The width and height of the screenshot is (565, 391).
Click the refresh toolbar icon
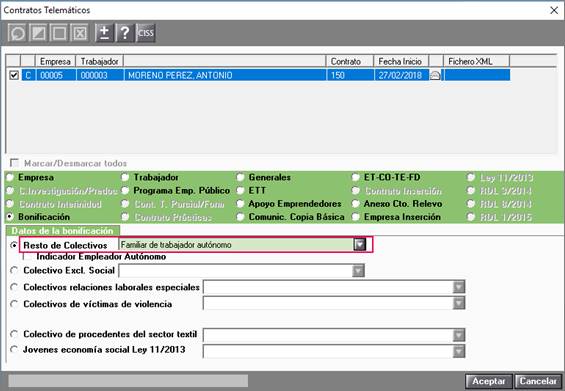click(17, 33)
